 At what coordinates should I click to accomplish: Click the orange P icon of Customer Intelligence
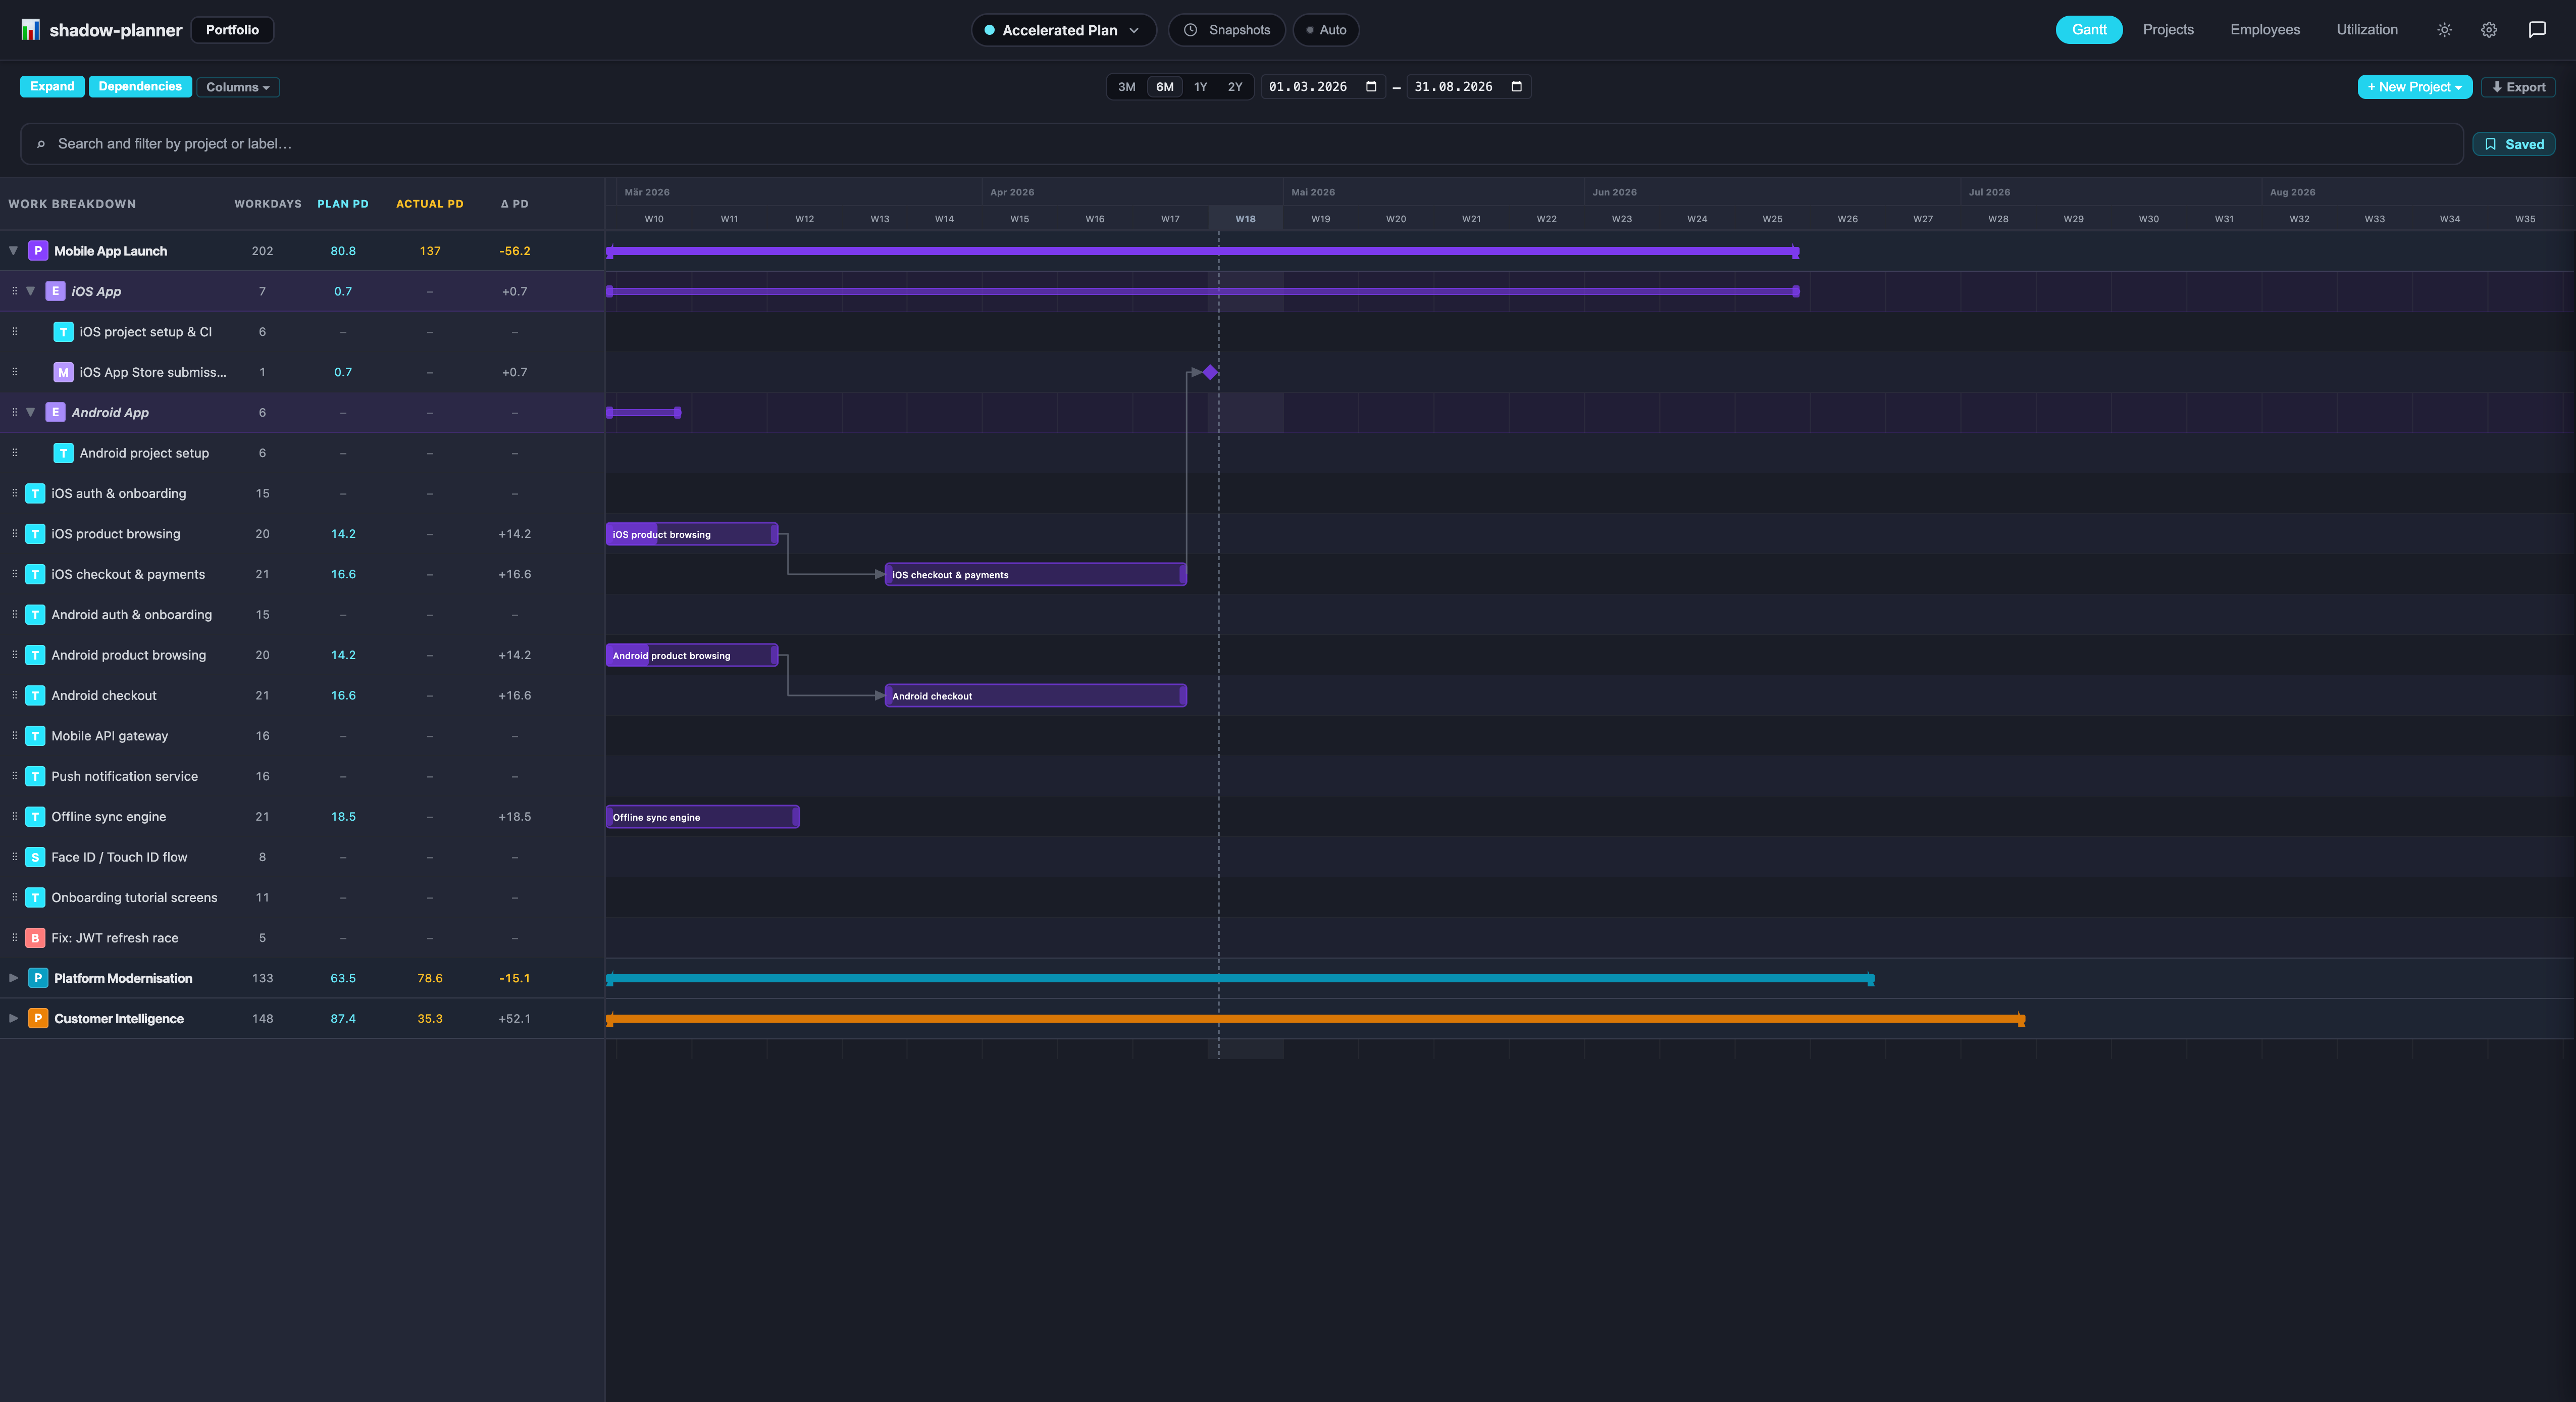point(38,1019)
